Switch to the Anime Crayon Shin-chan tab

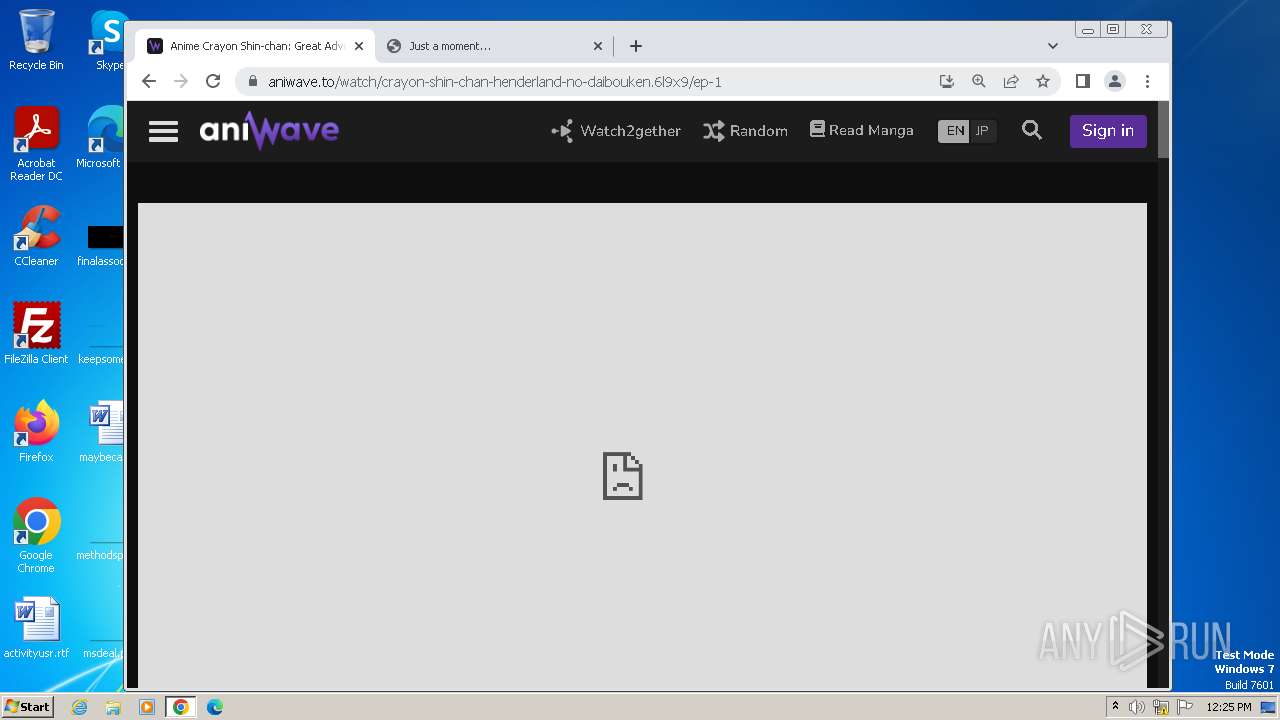pos(255,46)
